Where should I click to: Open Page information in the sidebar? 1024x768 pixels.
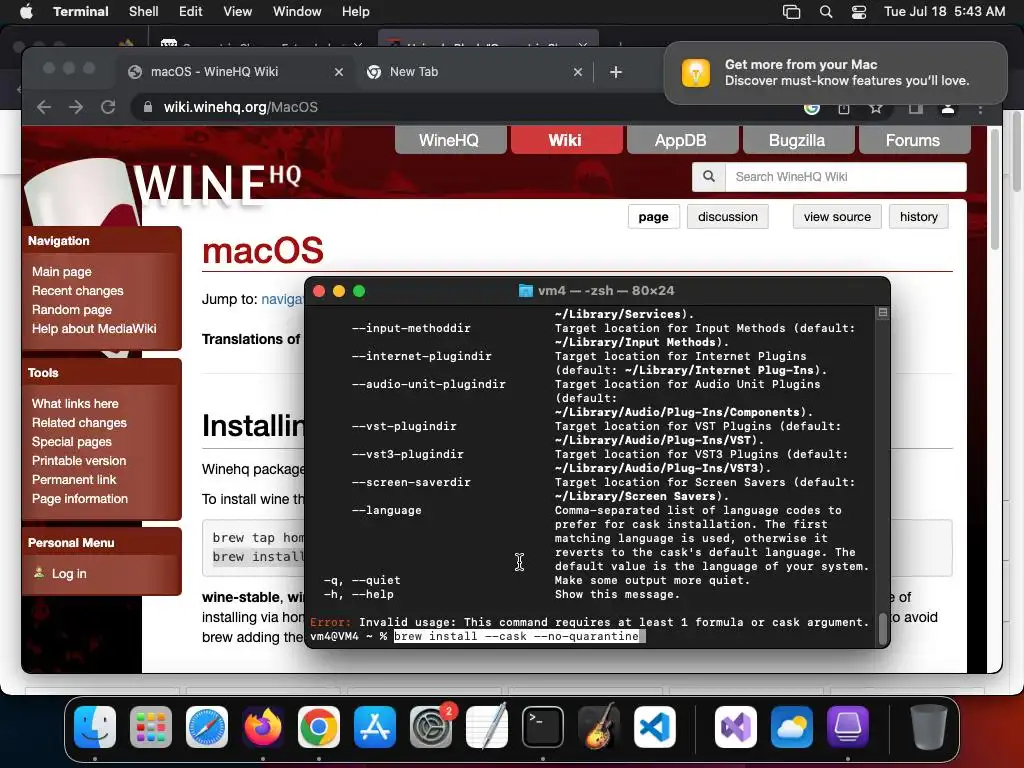tap(80, 498)
